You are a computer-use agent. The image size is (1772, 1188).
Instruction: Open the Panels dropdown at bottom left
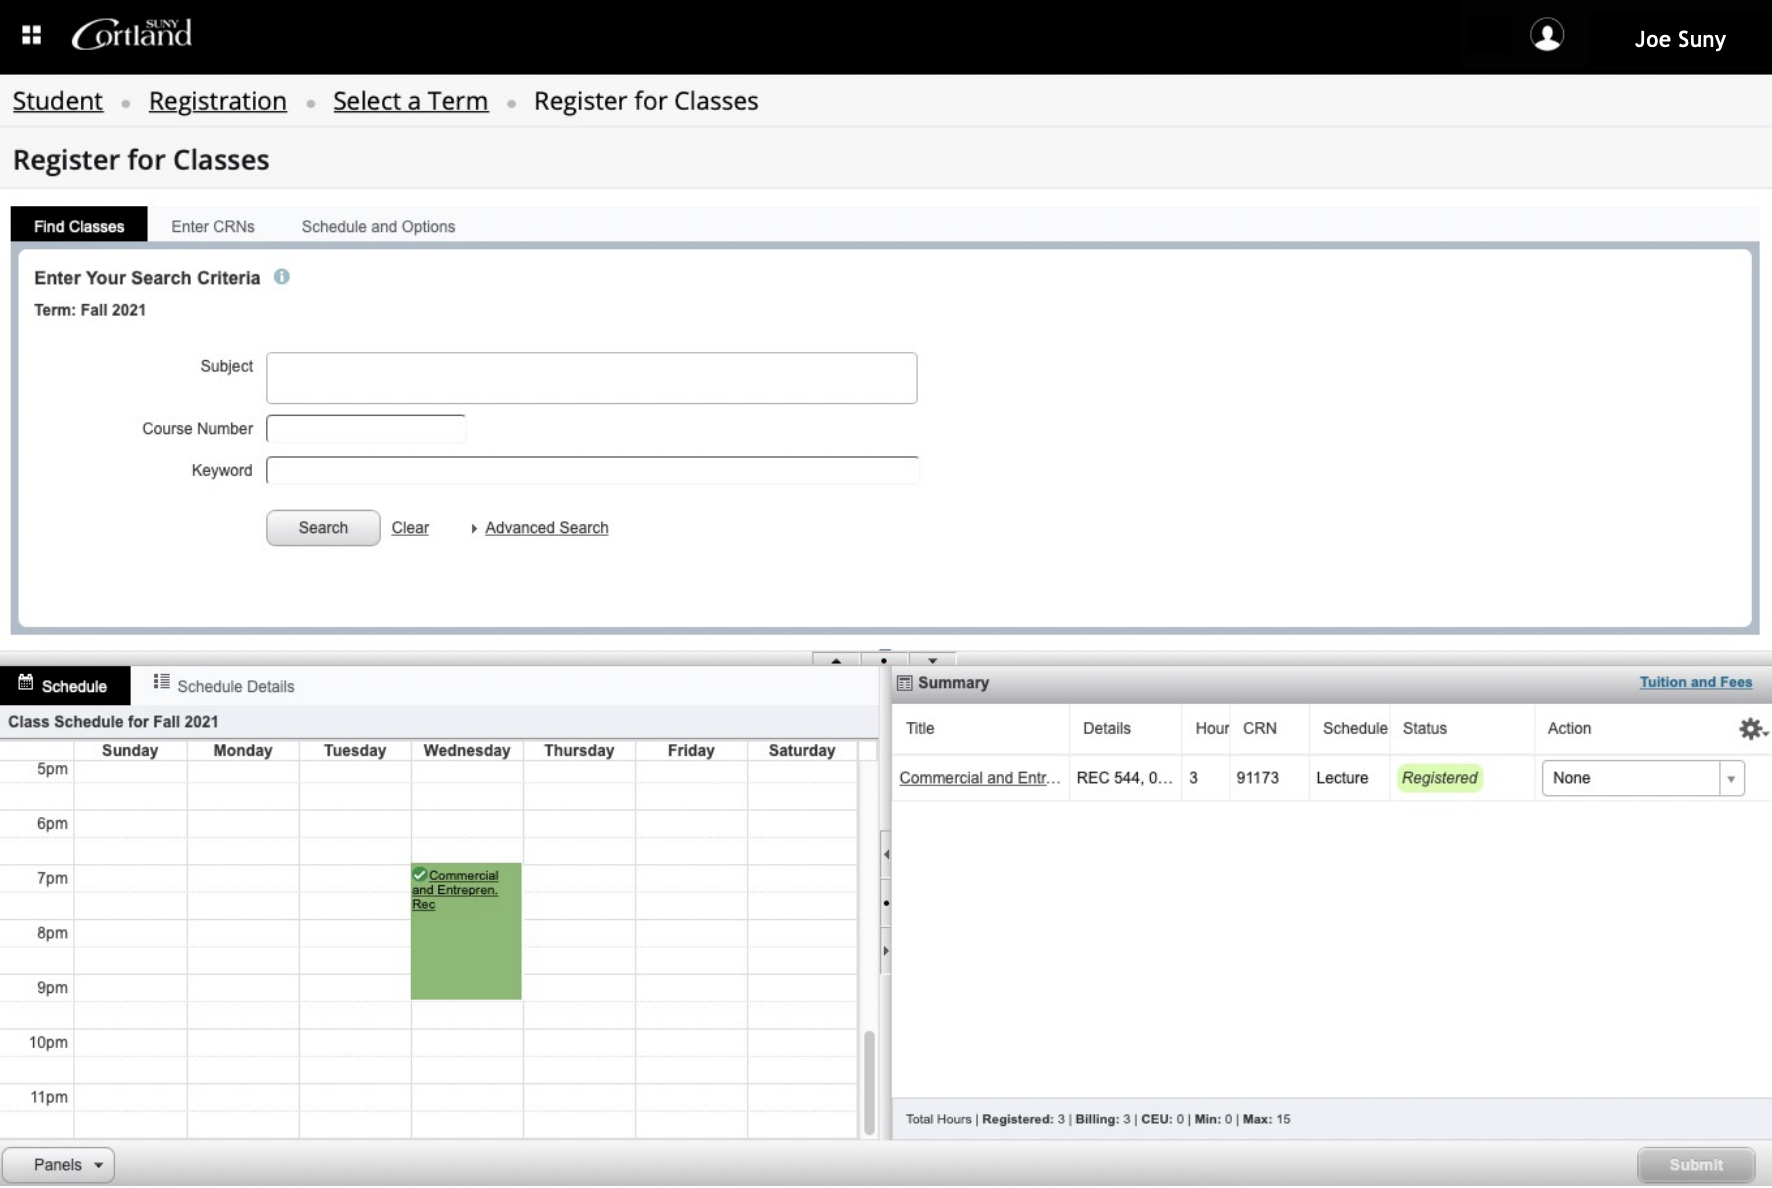click(x=59, y=1164)
